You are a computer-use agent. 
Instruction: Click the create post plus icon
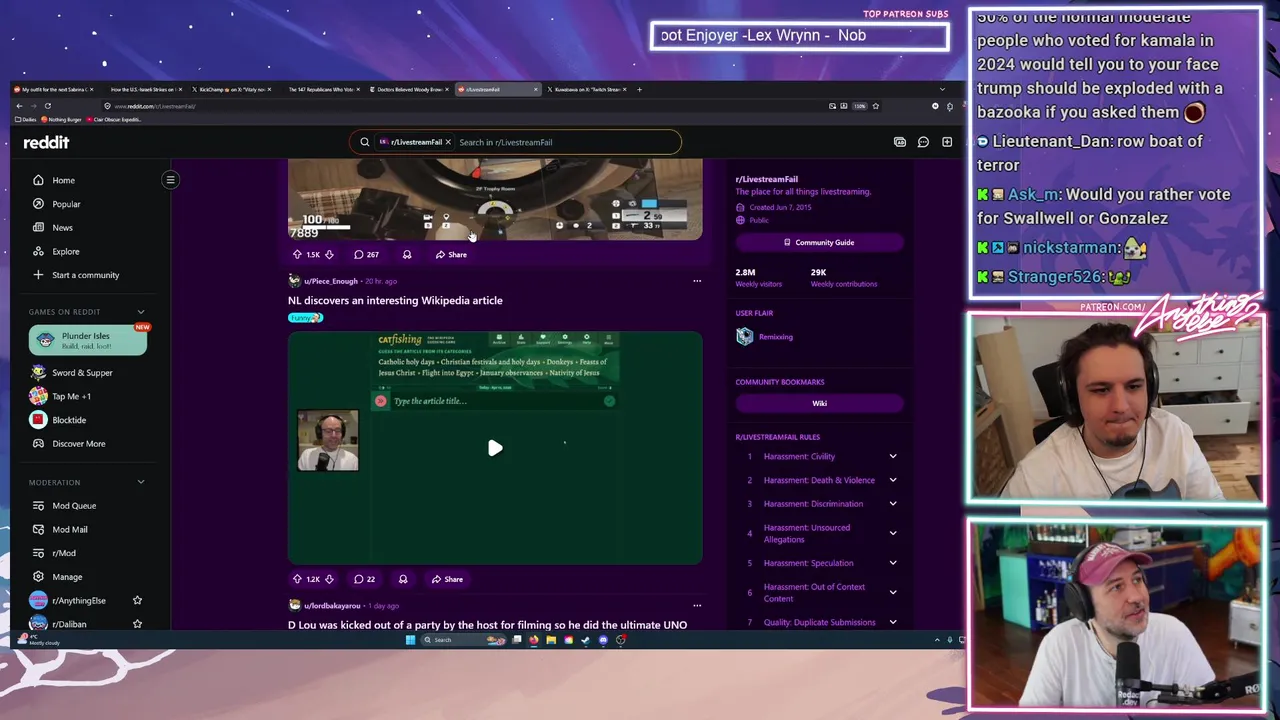[x=947, y=142]
